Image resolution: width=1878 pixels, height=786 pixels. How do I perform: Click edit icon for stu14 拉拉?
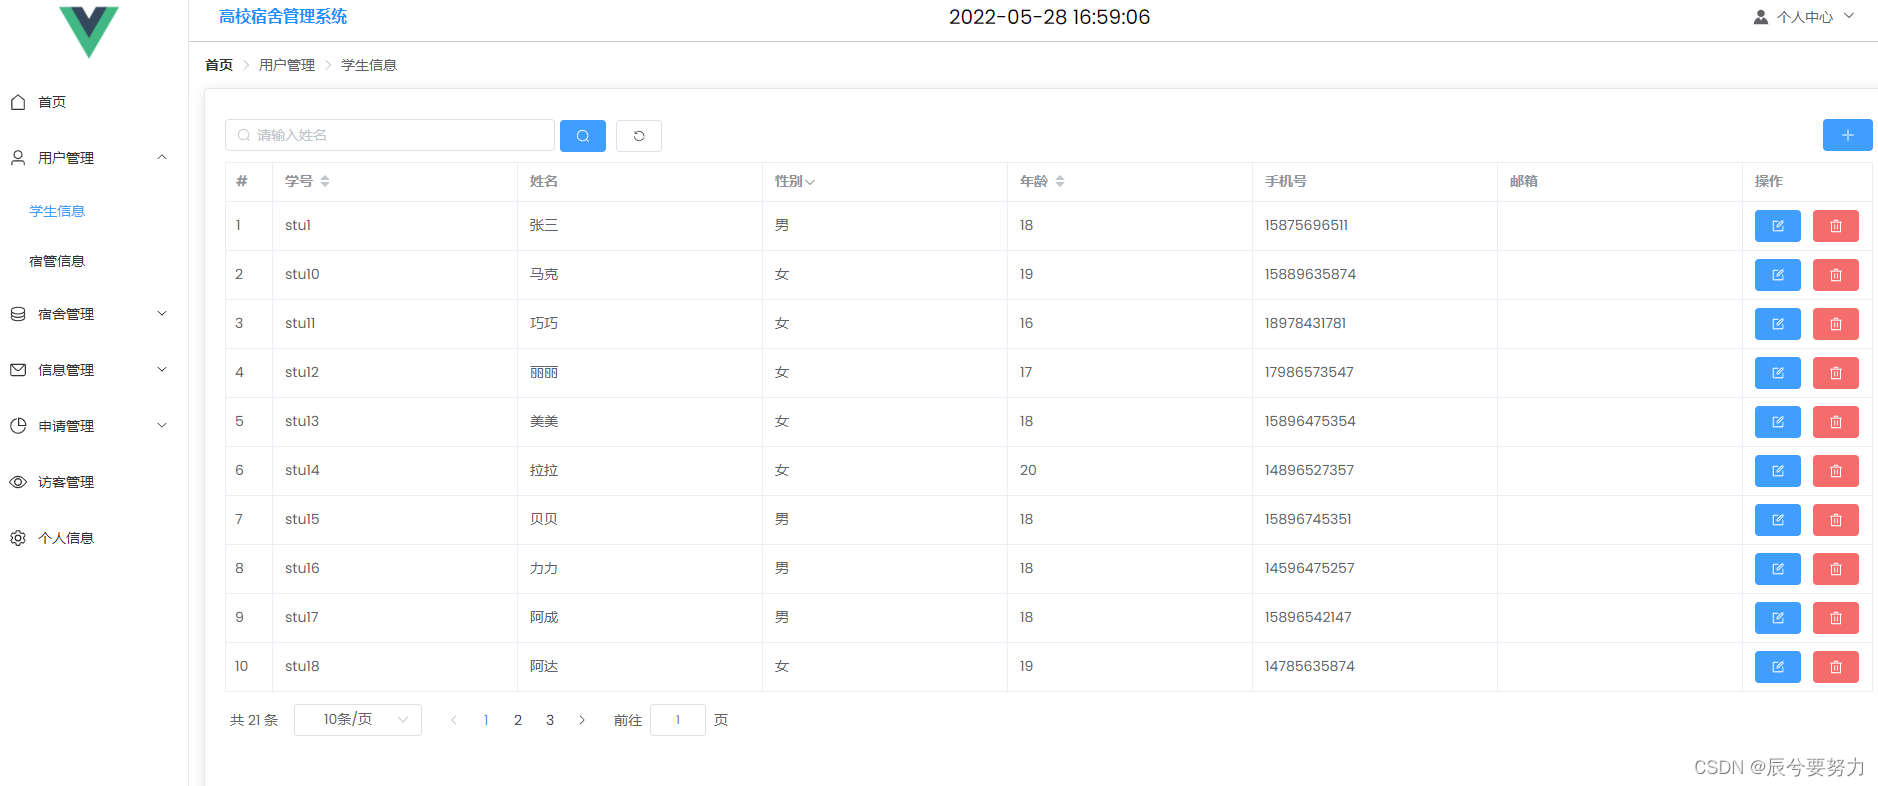pos(1777,471)
